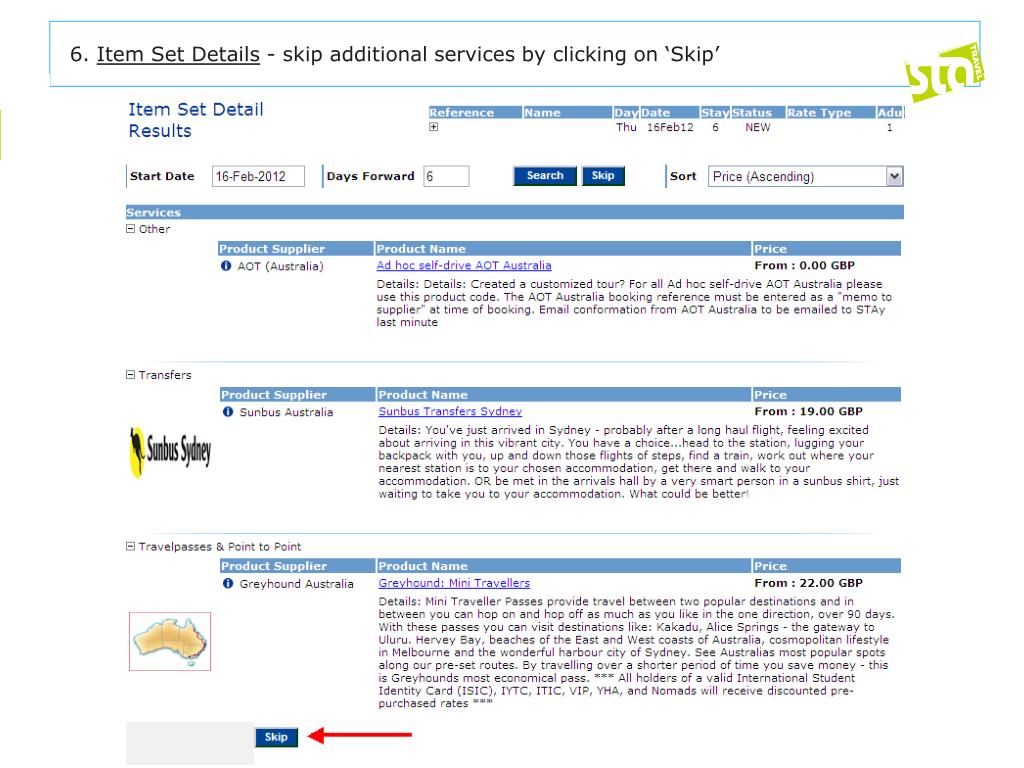The image size is (1024, 768).
Task: Click the Start Date field 16-Feb-2012
Action: tap(258, 176)
